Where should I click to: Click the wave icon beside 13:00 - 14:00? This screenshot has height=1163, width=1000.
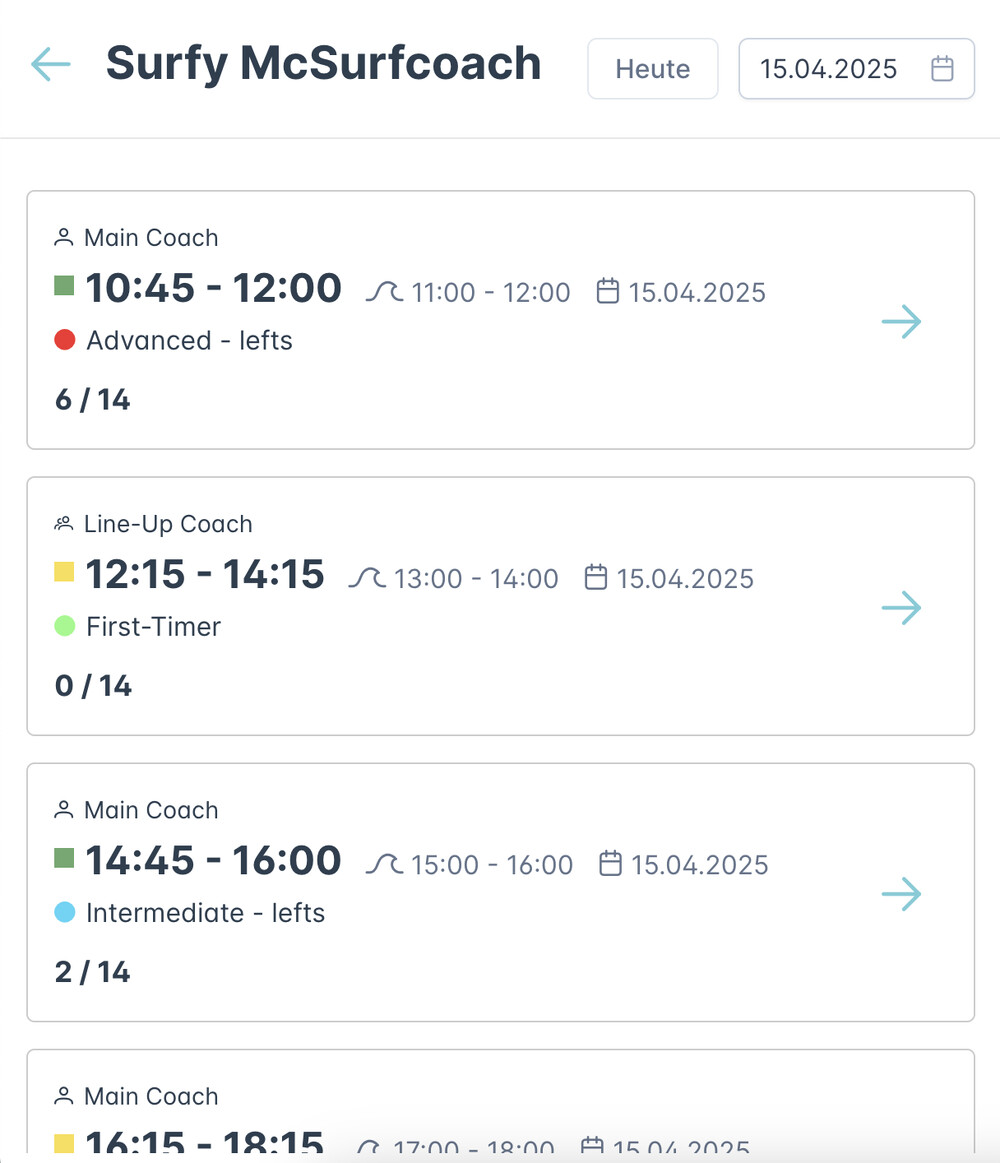[x=367, y=578]
